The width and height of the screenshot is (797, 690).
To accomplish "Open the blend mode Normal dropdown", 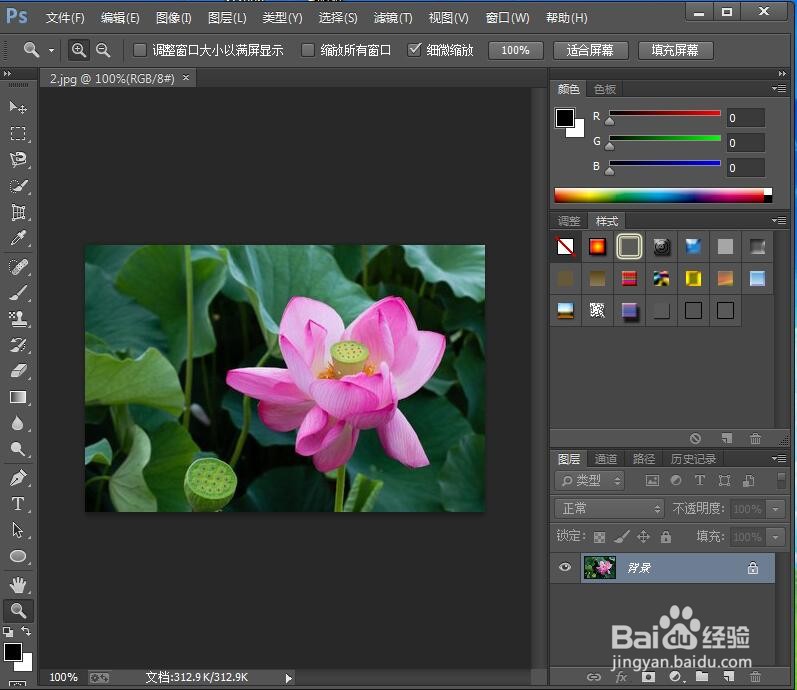I will (x=609, y=508).
